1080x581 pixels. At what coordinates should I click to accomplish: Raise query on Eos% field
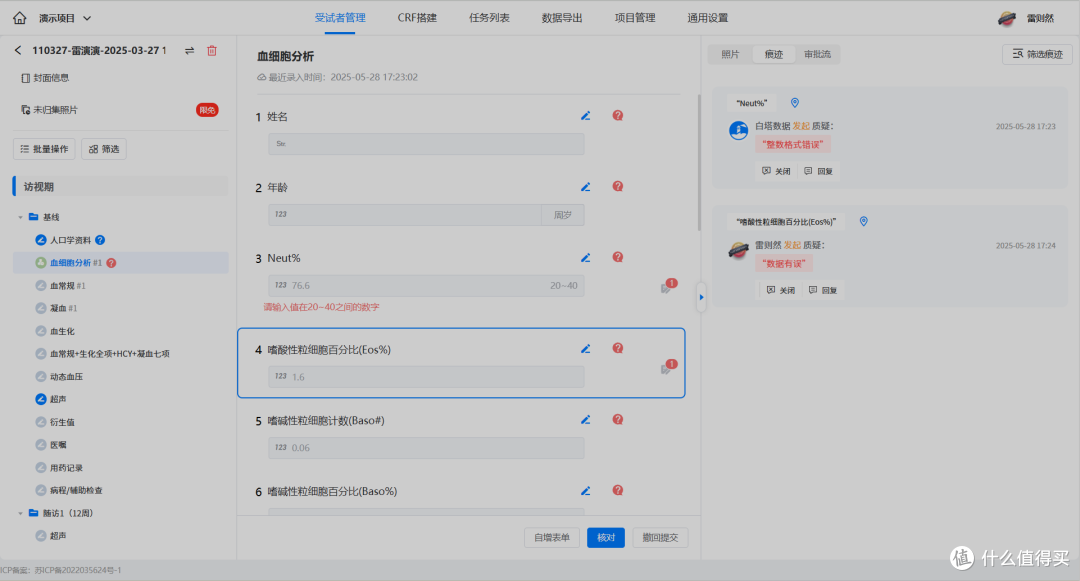618,348
